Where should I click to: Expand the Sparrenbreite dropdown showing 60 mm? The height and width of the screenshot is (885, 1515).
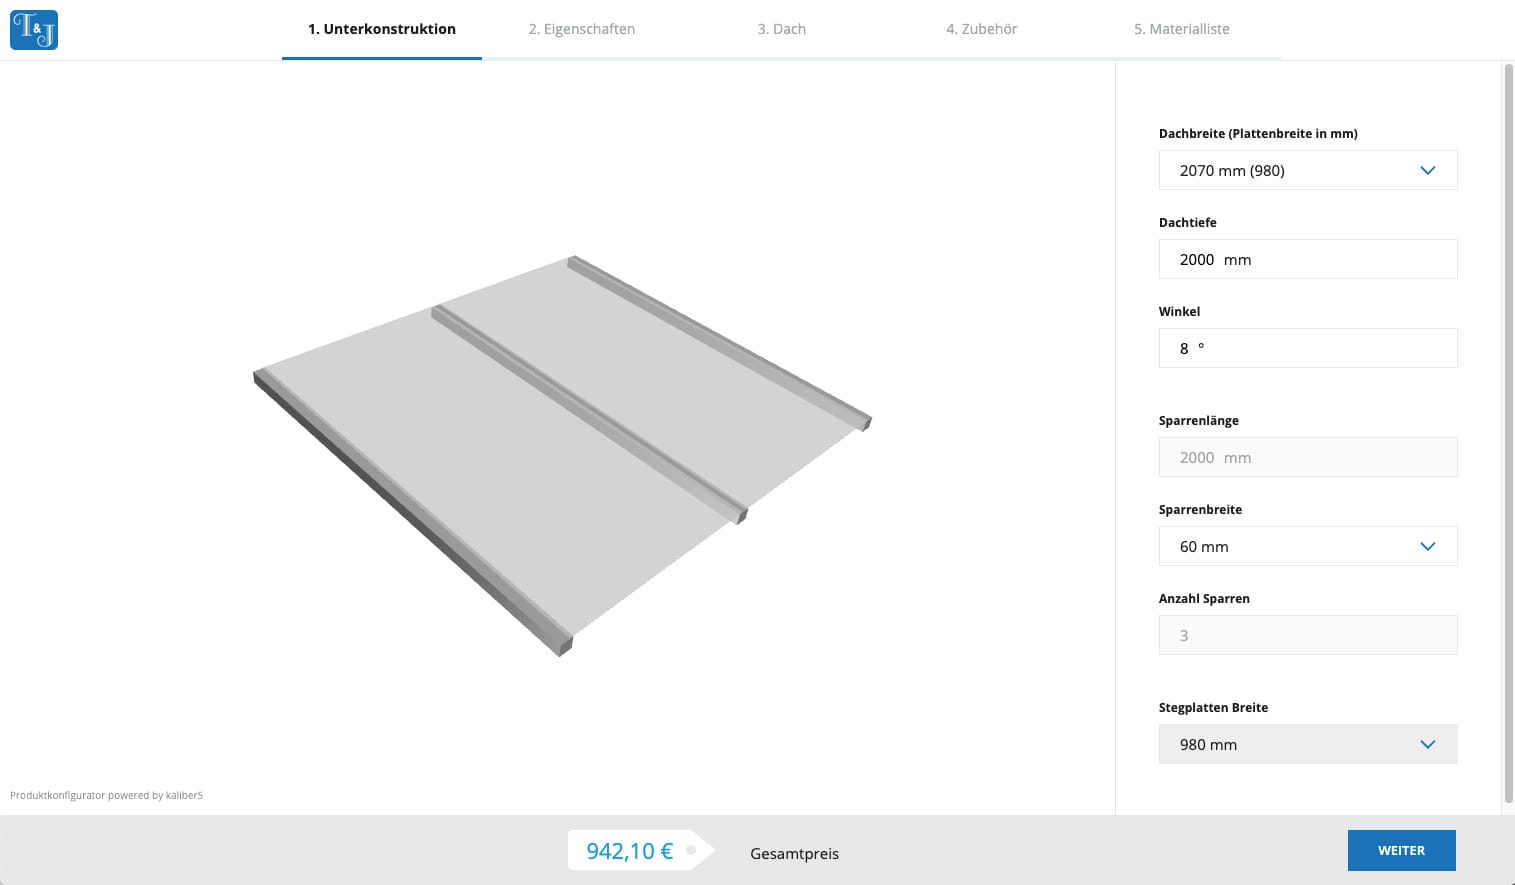tap(1308, 546)
